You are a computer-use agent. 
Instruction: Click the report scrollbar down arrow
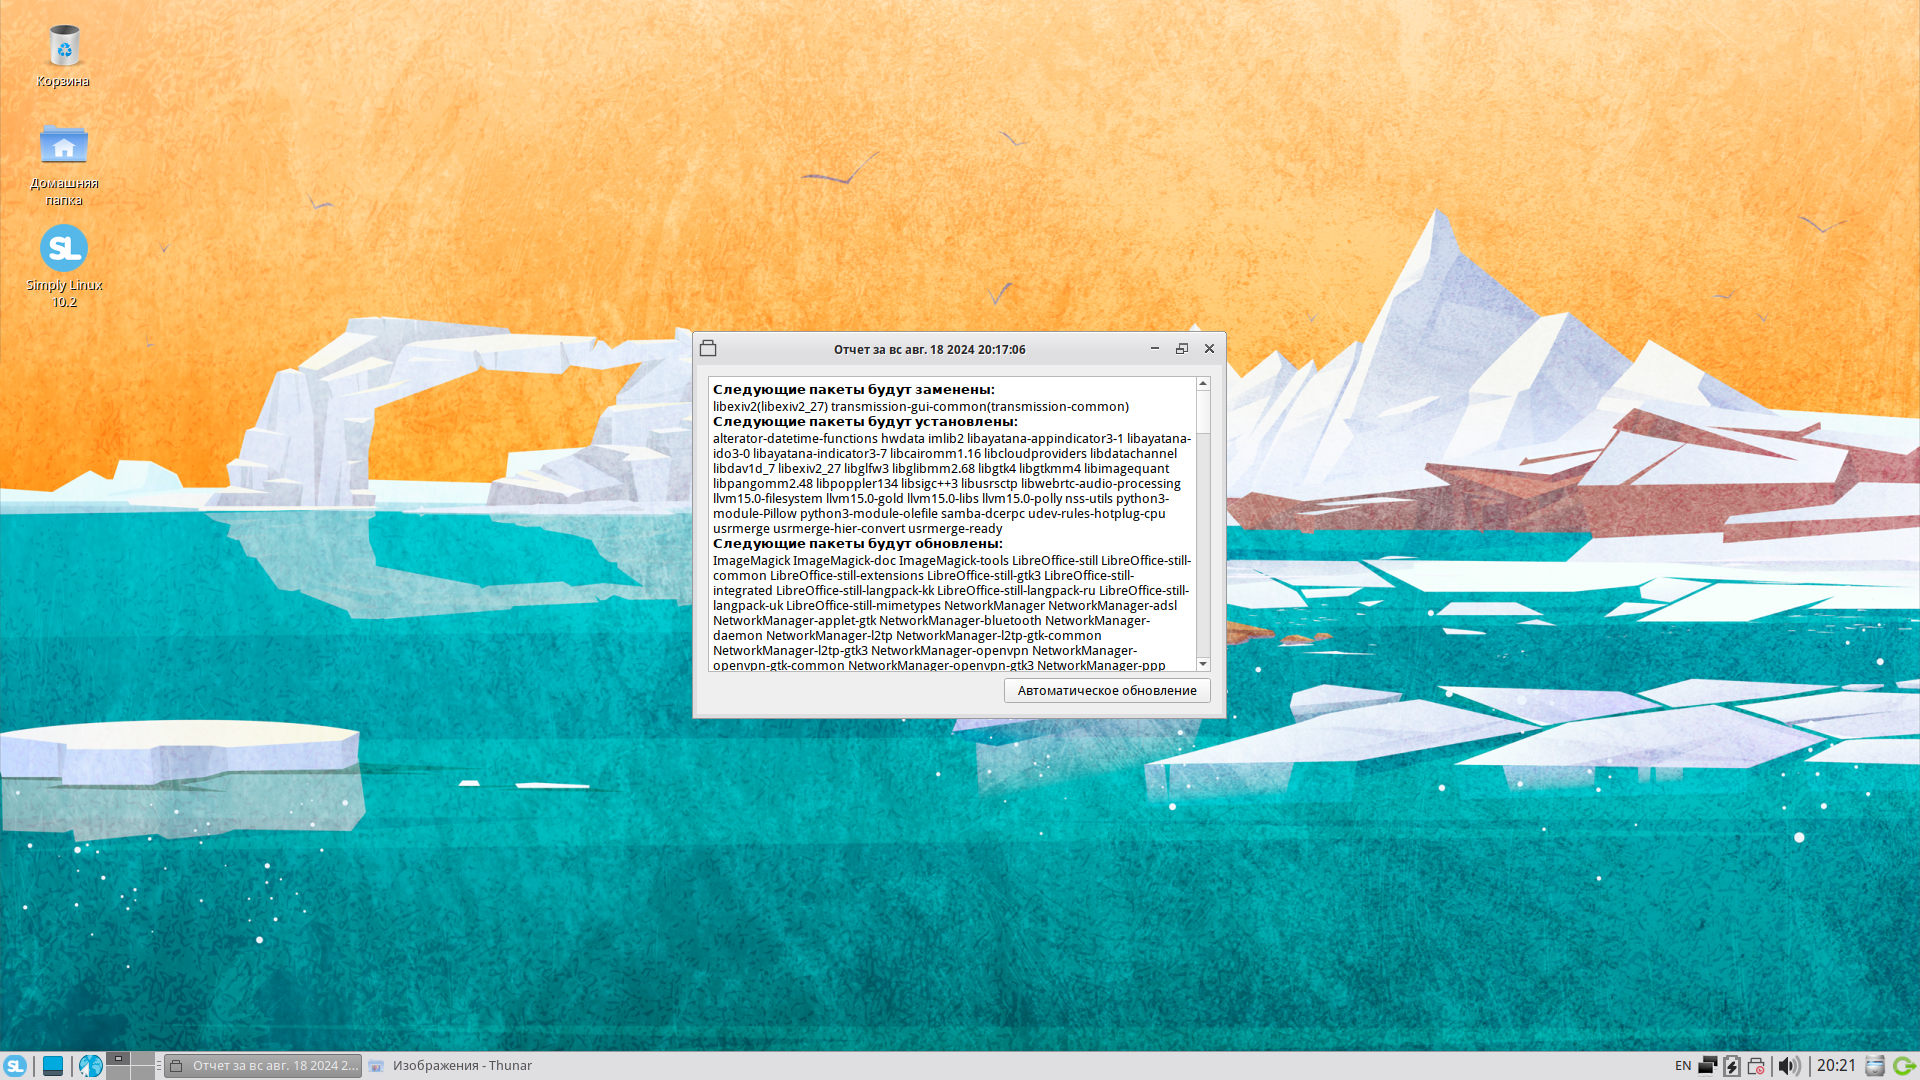click(1203, 664)
